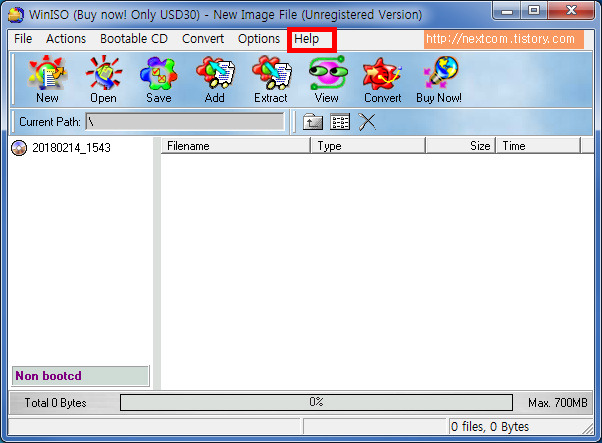Click the Max. 700MB label
The height and width of the screenshot is (443, 602).
pos(558,403)
